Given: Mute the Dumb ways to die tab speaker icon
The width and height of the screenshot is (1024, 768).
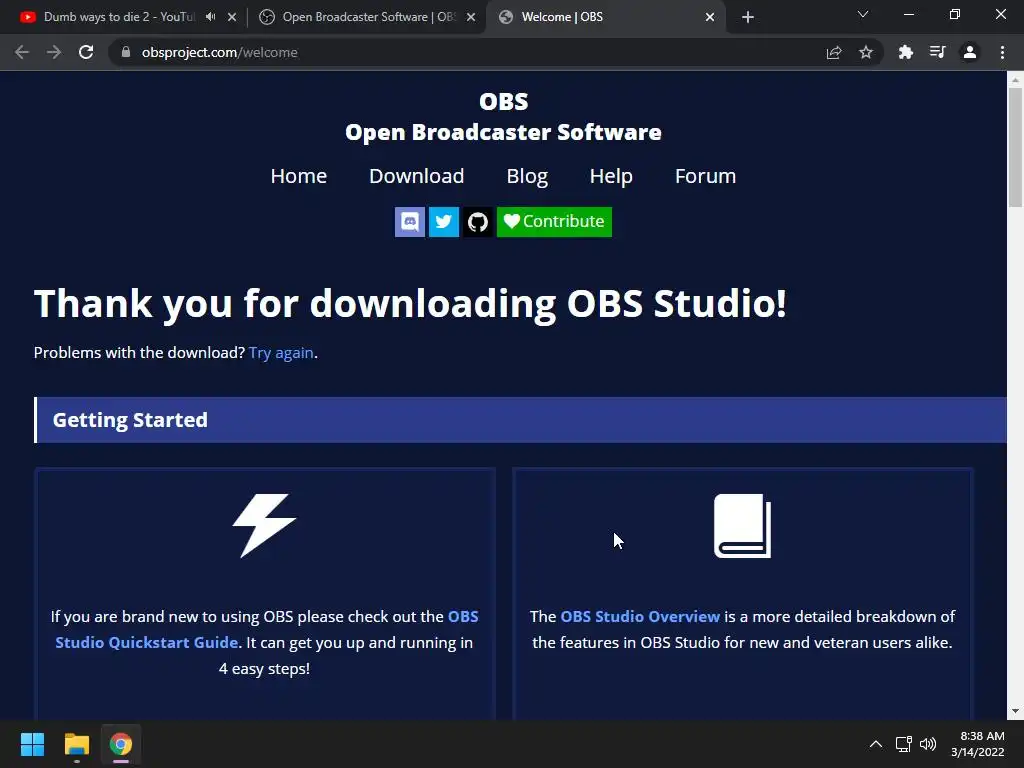Looking at the screenshot, I should 210,17.
